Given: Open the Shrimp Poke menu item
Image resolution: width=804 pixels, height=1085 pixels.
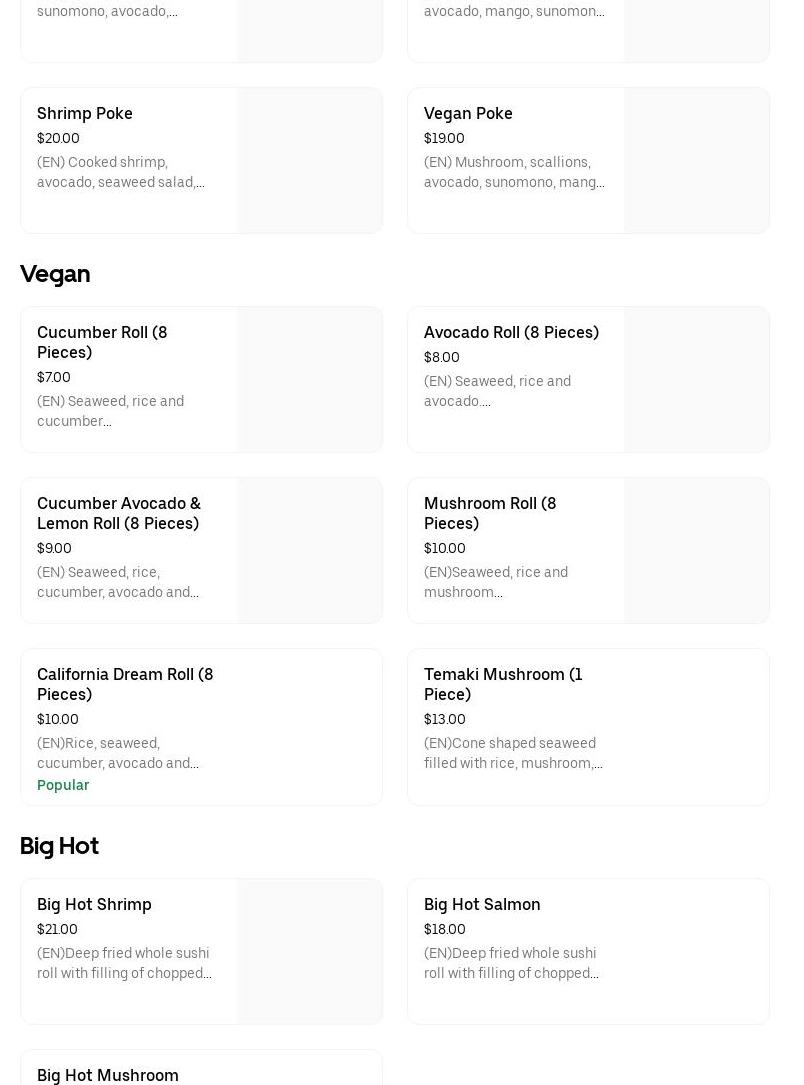Looking at the screenshot, I should (85, 114).
